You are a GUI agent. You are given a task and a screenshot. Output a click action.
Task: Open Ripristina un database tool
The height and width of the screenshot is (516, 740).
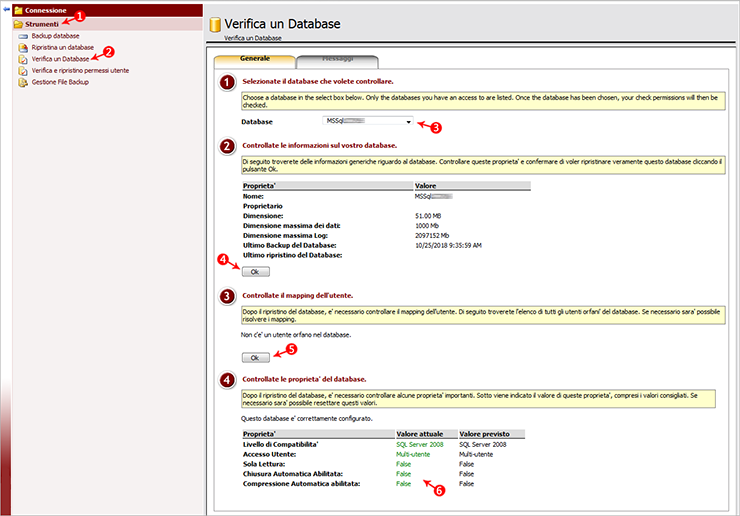click(x=63, y=47)
